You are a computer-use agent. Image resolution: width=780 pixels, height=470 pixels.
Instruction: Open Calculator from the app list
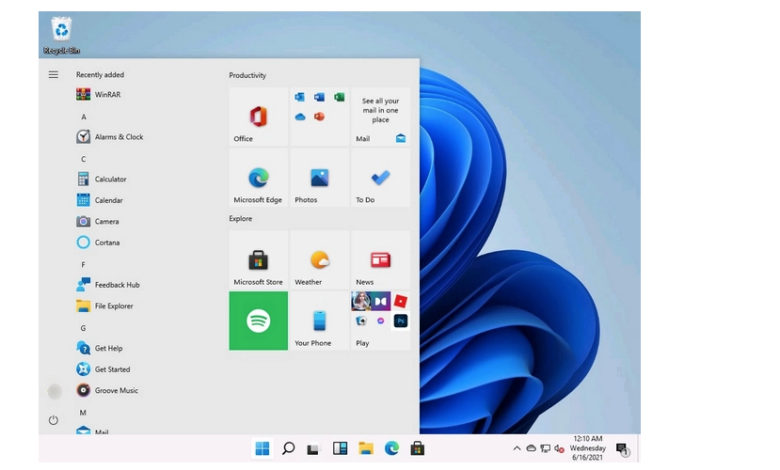[x=110, y=179]
